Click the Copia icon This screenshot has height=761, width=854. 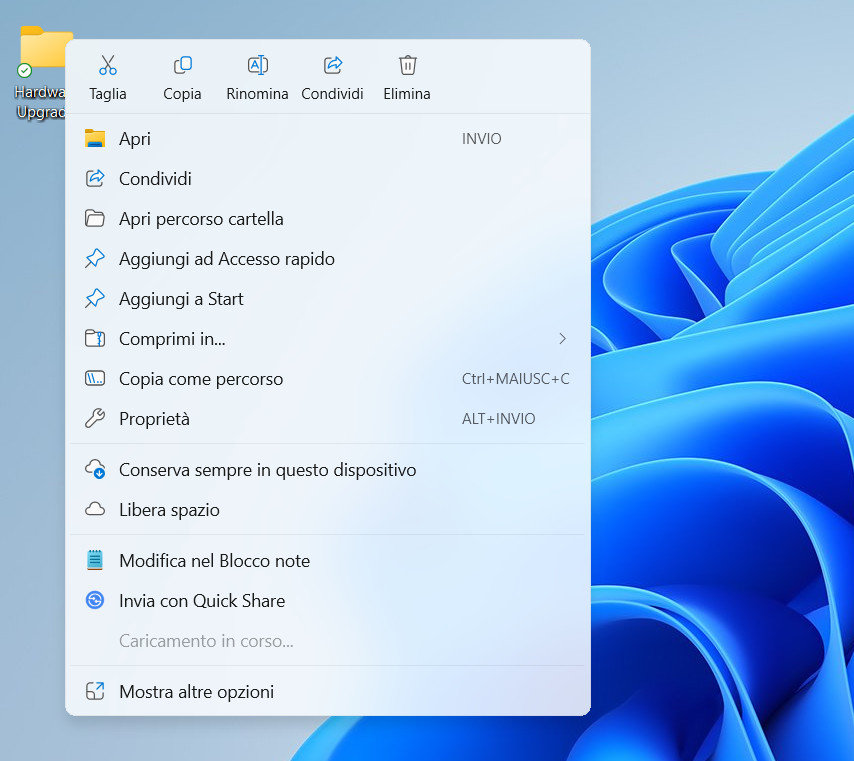click(x=183, y=66)
